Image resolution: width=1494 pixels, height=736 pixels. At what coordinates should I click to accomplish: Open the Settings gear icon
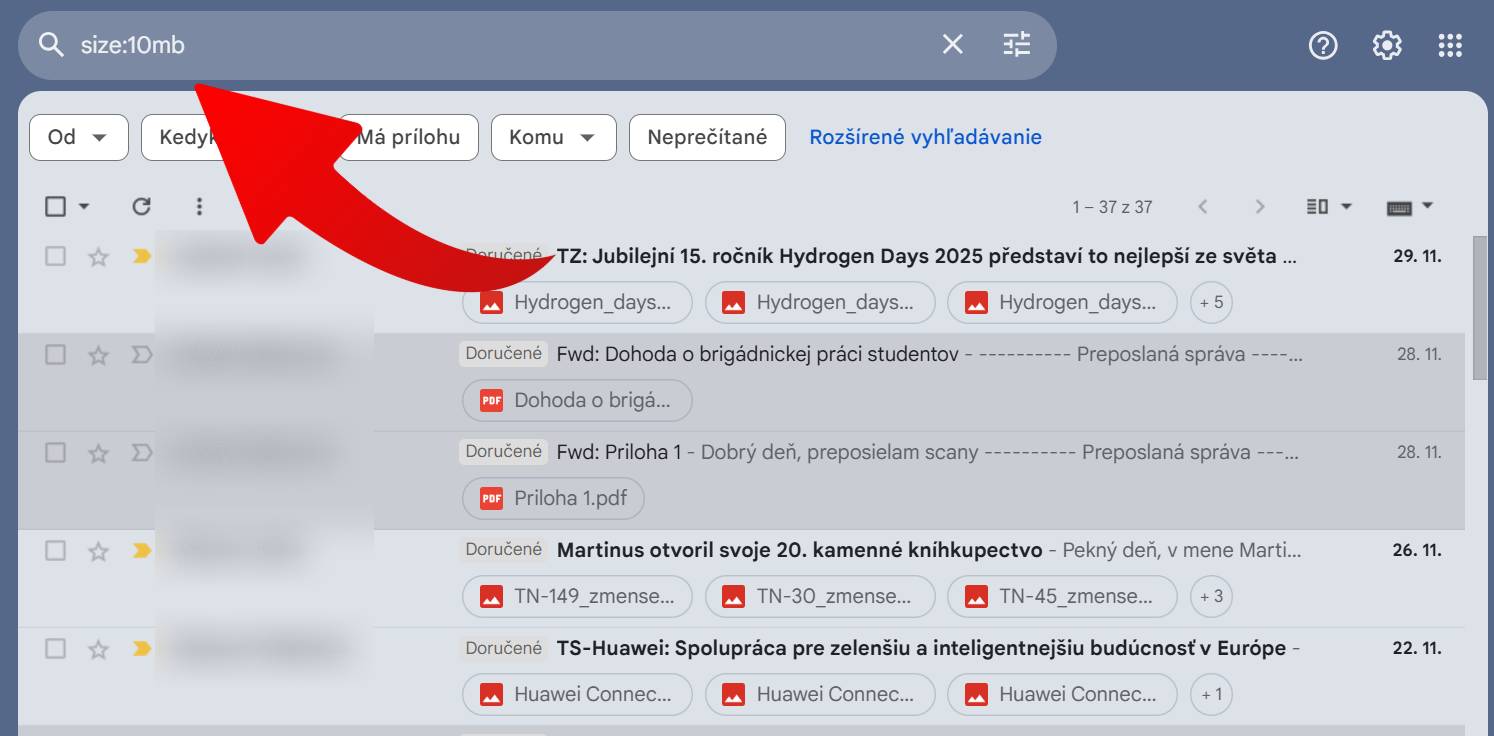(1387, 45)
